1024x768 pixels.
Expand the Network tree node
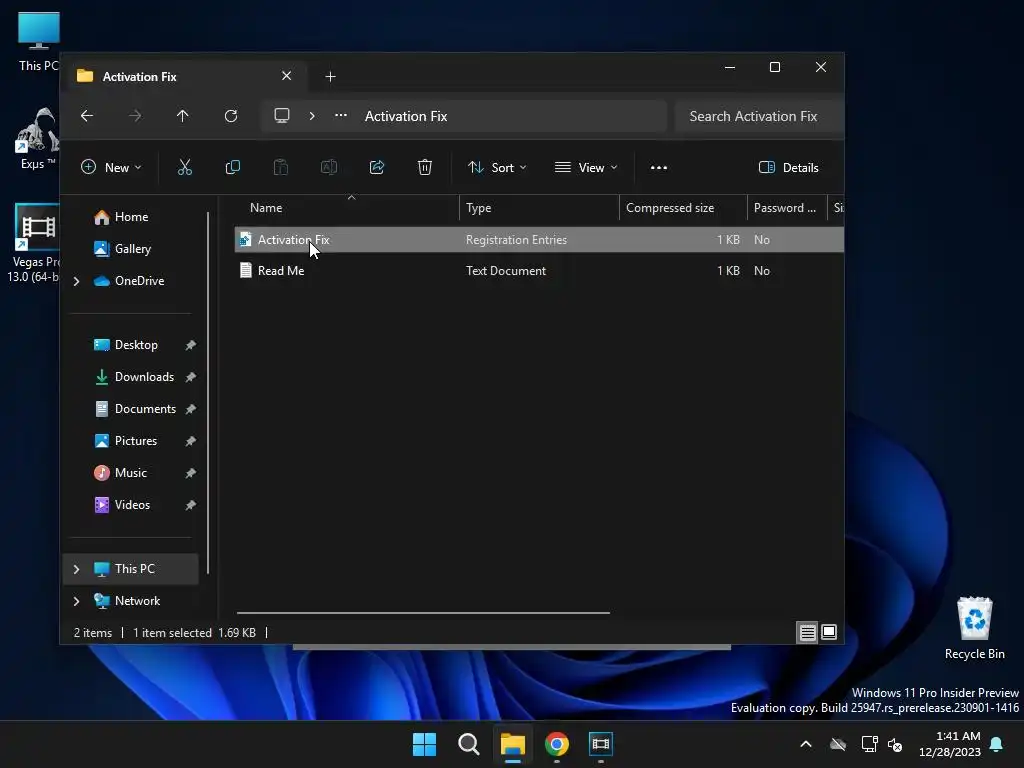[76, 601]
